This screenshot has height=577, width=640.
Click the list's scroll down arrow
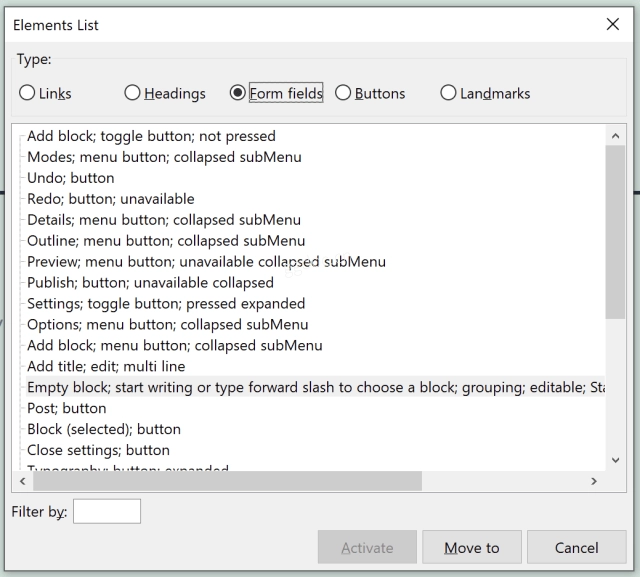616,460
